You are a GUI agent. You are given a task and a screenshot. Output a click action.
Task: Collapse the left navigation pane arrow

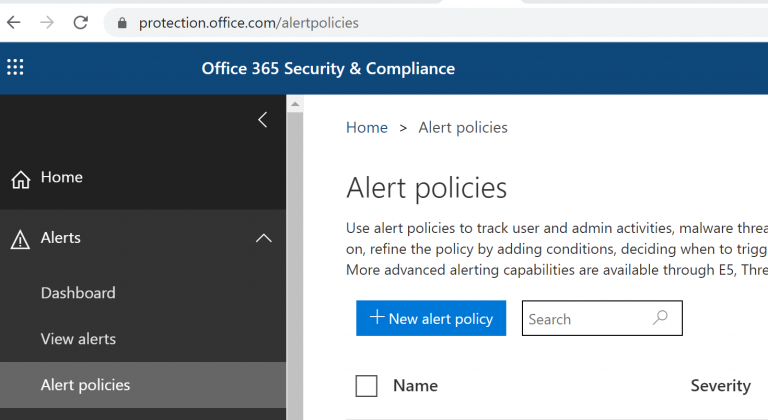263,120
